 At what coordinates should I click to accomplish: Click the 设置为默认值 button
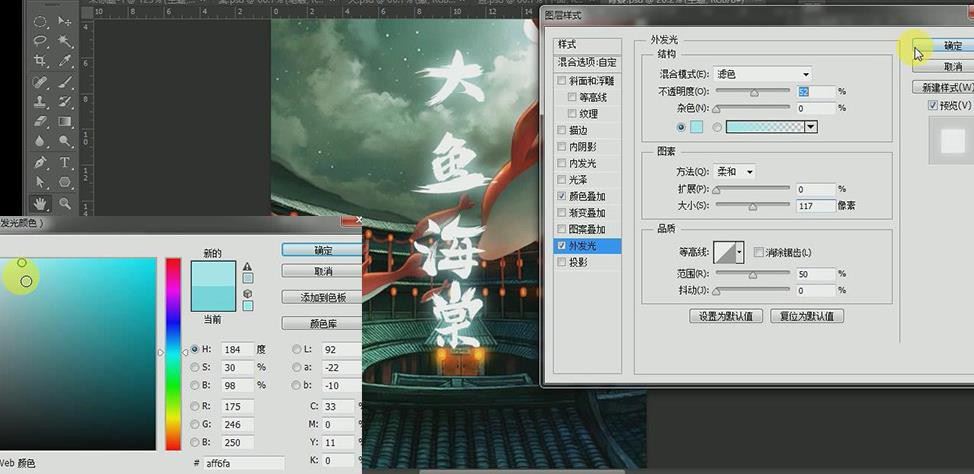[726, 316]
